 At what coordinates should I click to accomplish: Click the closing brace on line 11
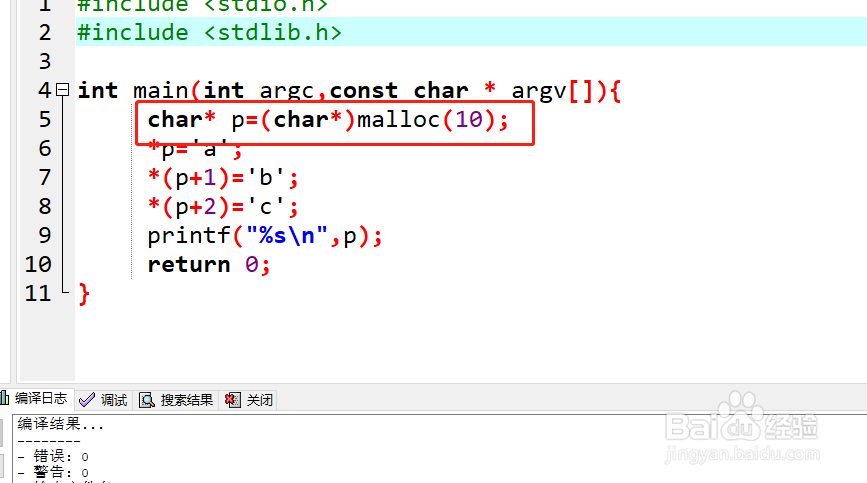(x=83, y=294)
